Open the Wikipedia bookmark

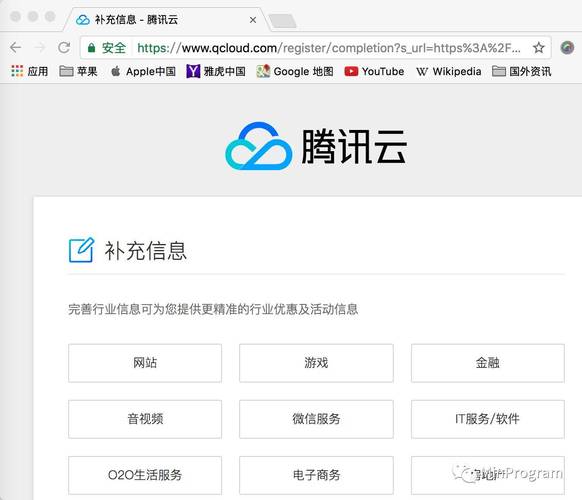pos(448,71)
